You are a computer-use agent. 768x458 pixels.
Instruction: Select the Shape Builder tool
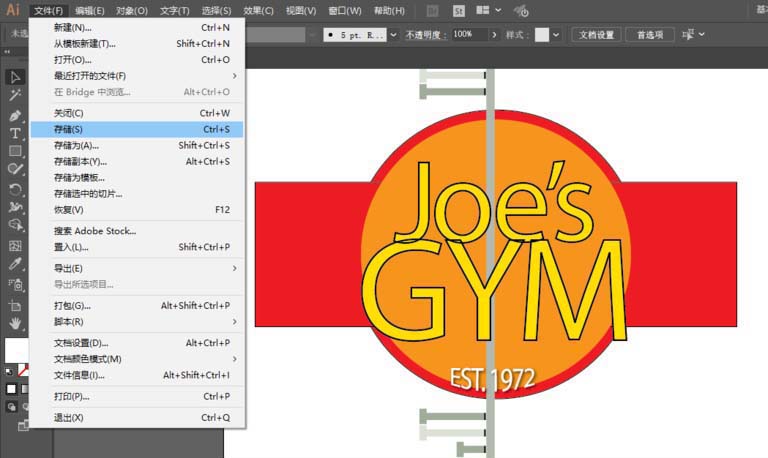[x=15, y=225]
